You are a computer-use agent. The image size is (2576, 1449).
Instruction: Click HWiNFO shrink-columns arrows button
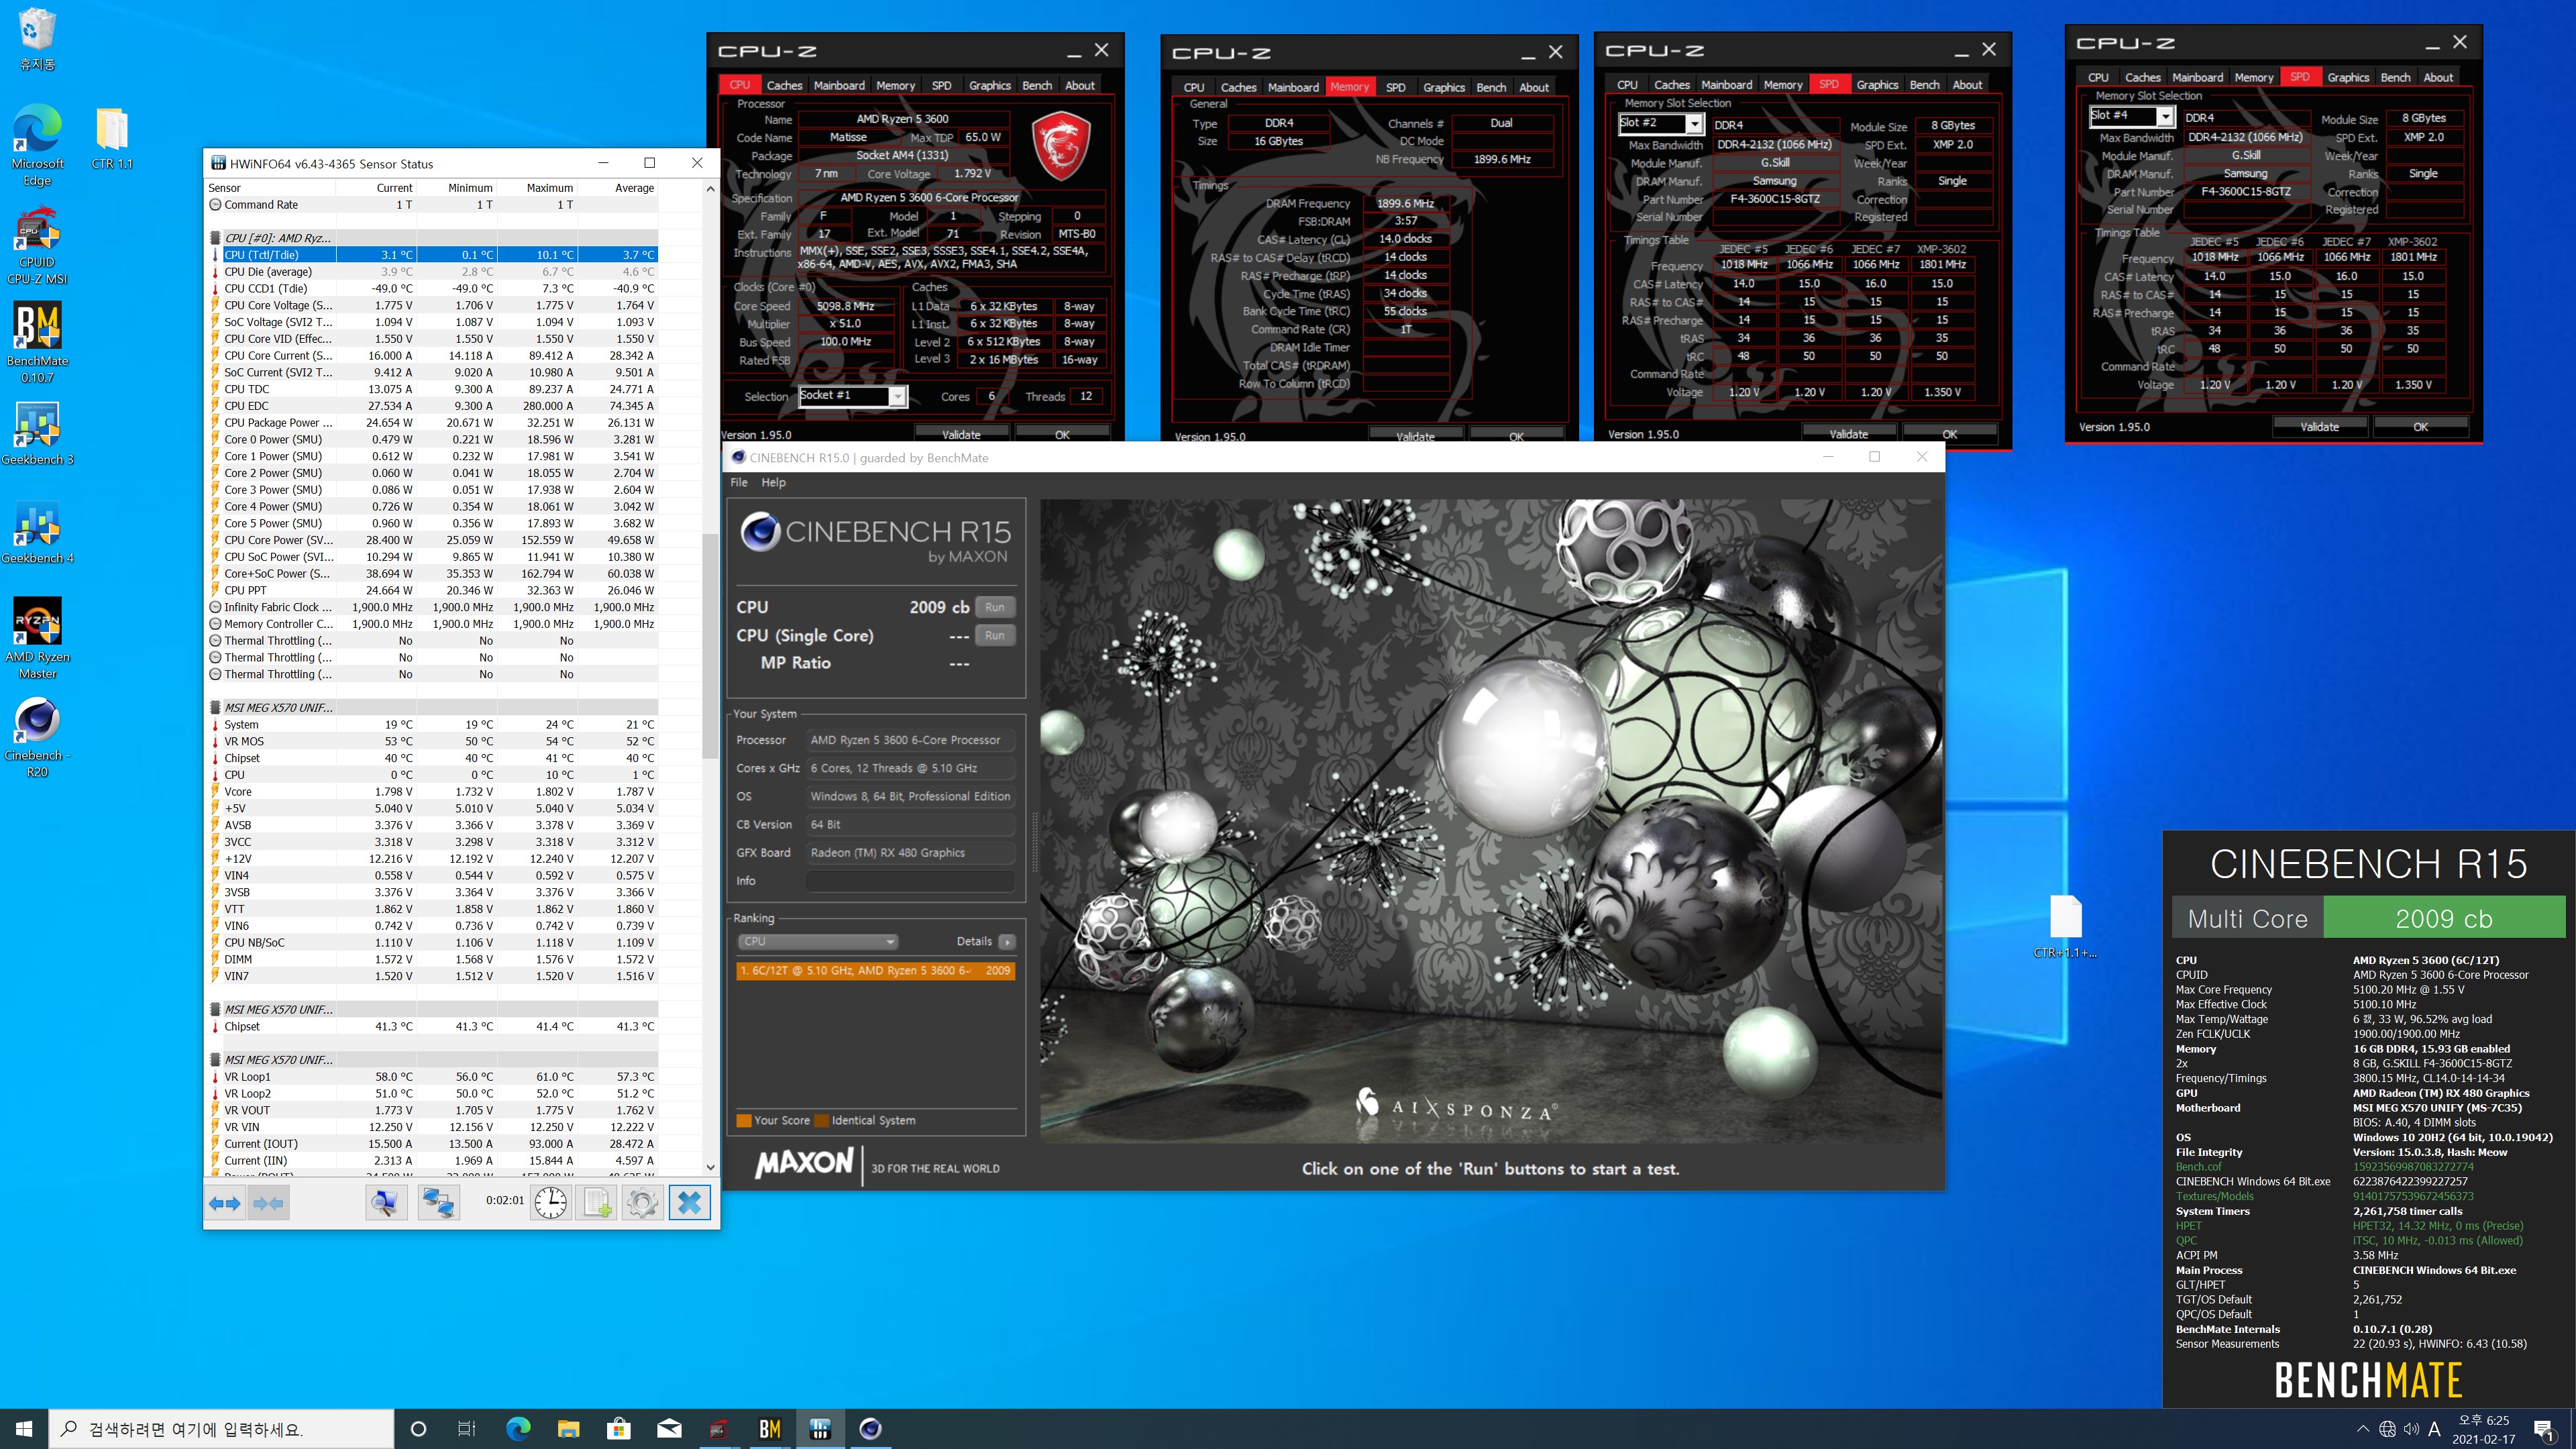coord(269,1203)
